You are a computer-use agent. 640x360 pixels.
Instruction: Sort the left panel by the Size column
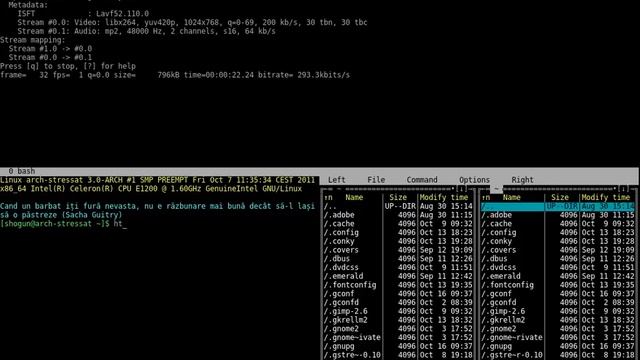398,198
